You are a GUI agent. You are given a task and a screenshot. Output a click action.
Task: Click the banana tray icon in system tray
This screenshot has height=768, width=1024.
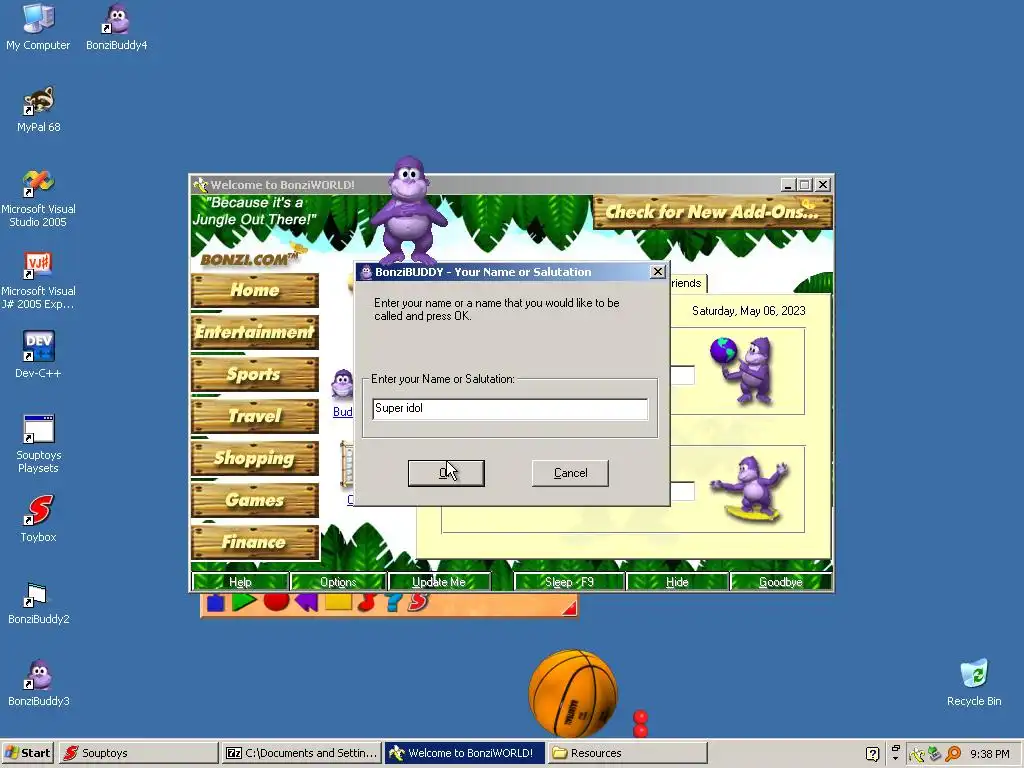pyautogui.click(x=917, y=754)
